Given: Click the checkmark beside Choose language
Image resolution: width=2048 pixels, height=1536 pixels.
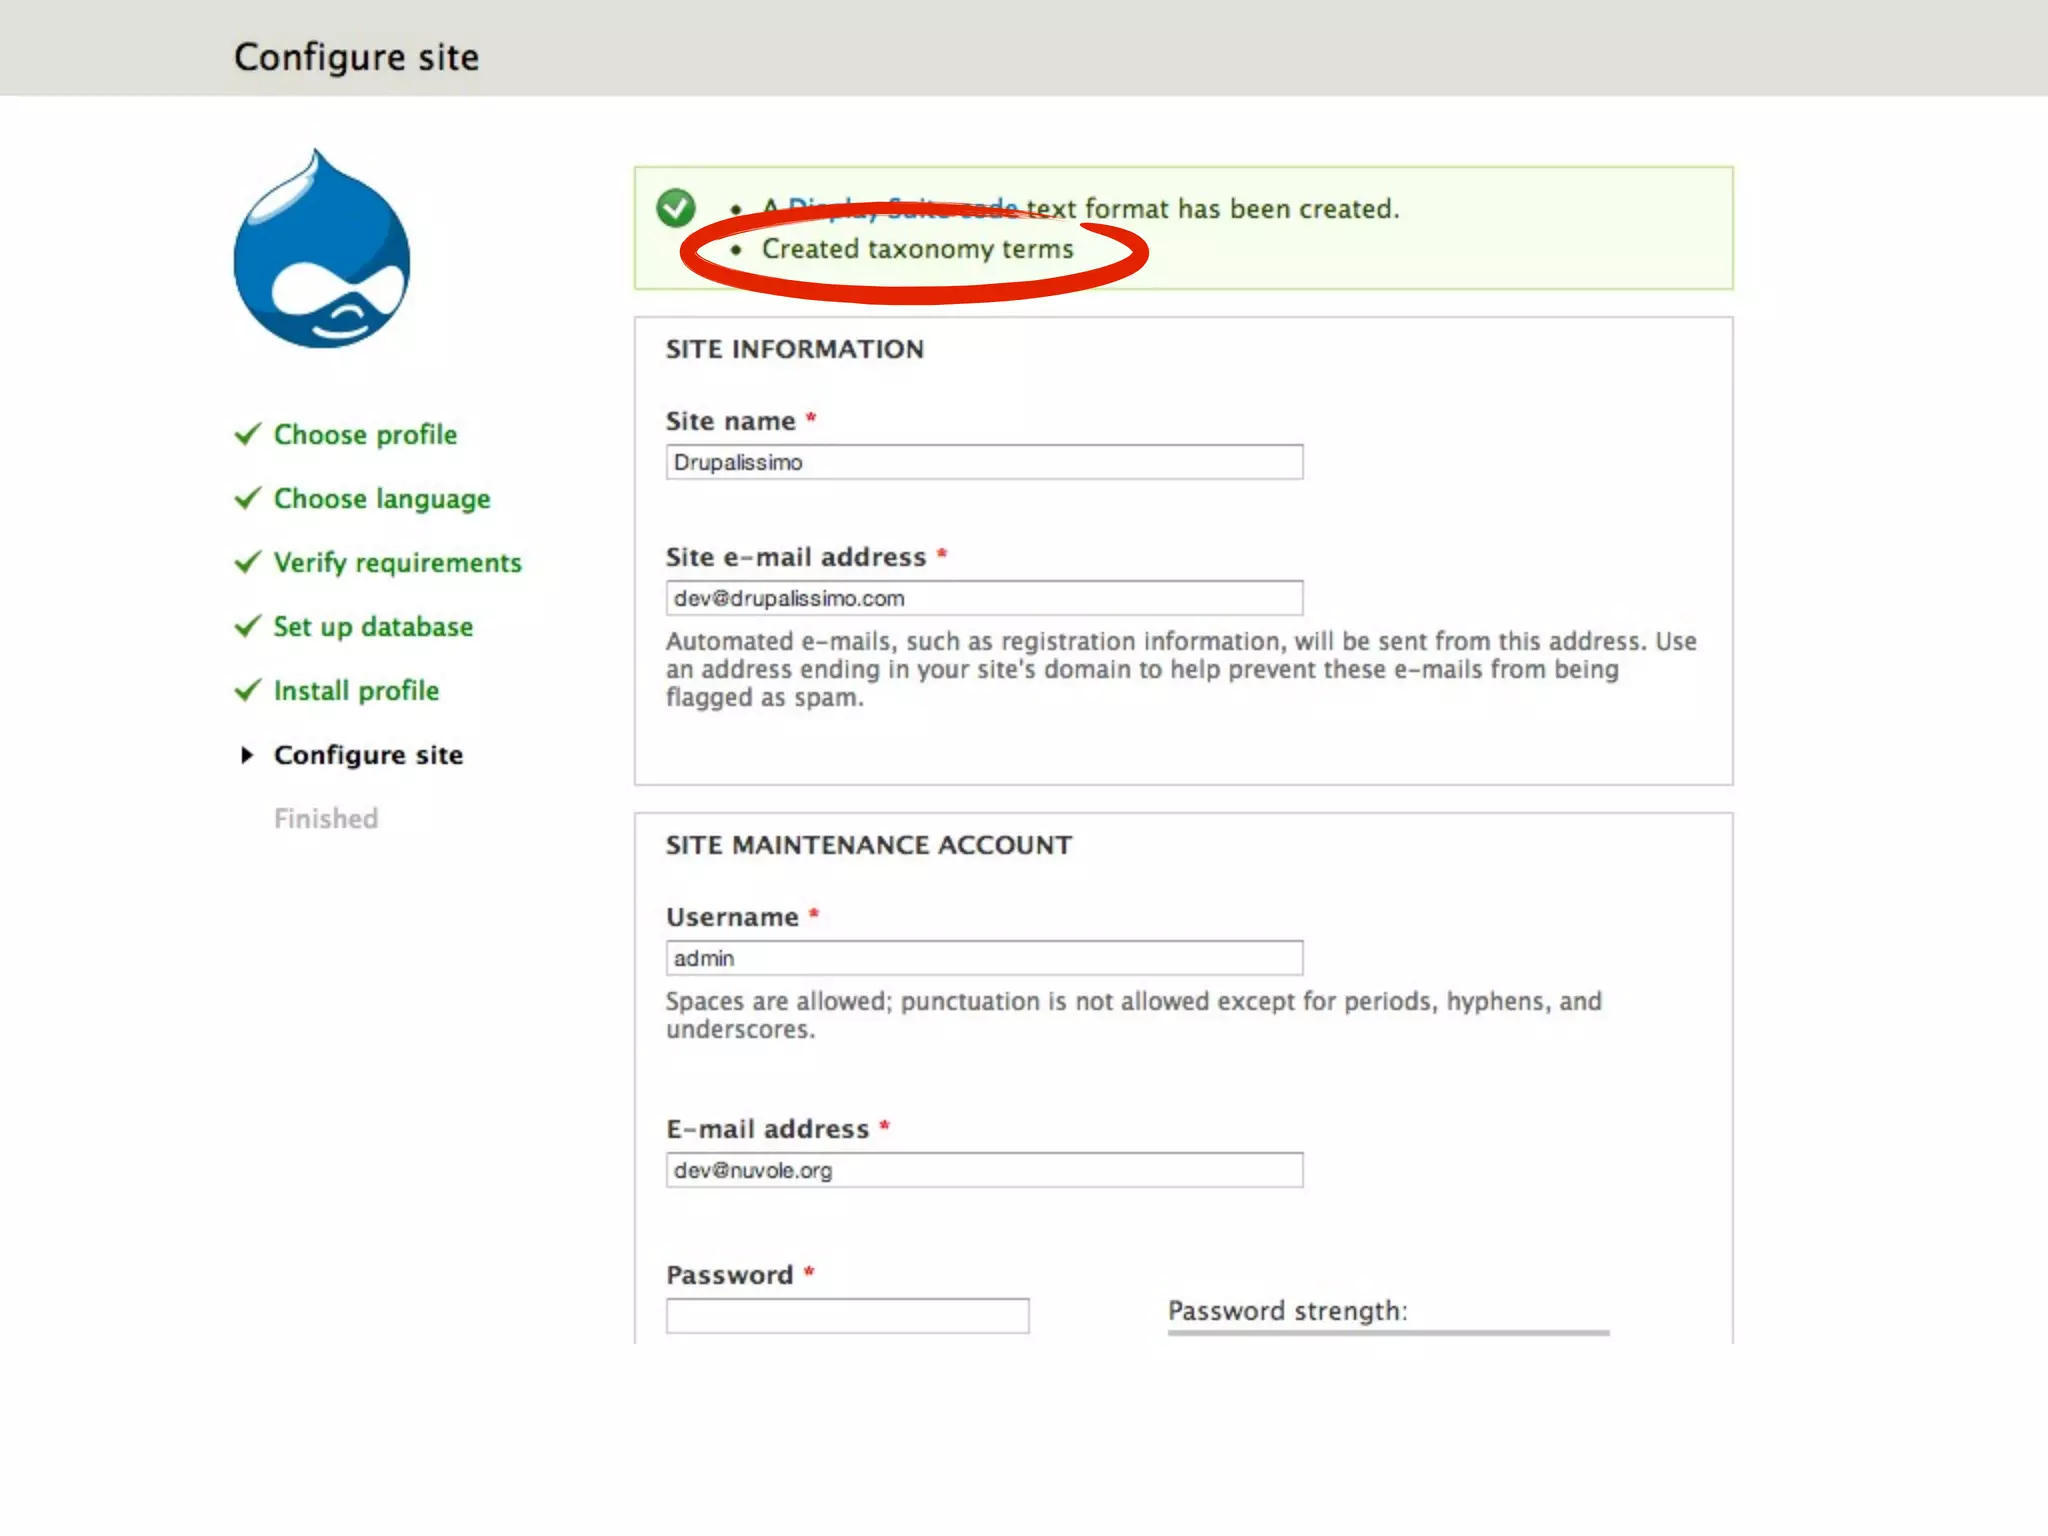Looking at the screenshot, I should 247,499.
